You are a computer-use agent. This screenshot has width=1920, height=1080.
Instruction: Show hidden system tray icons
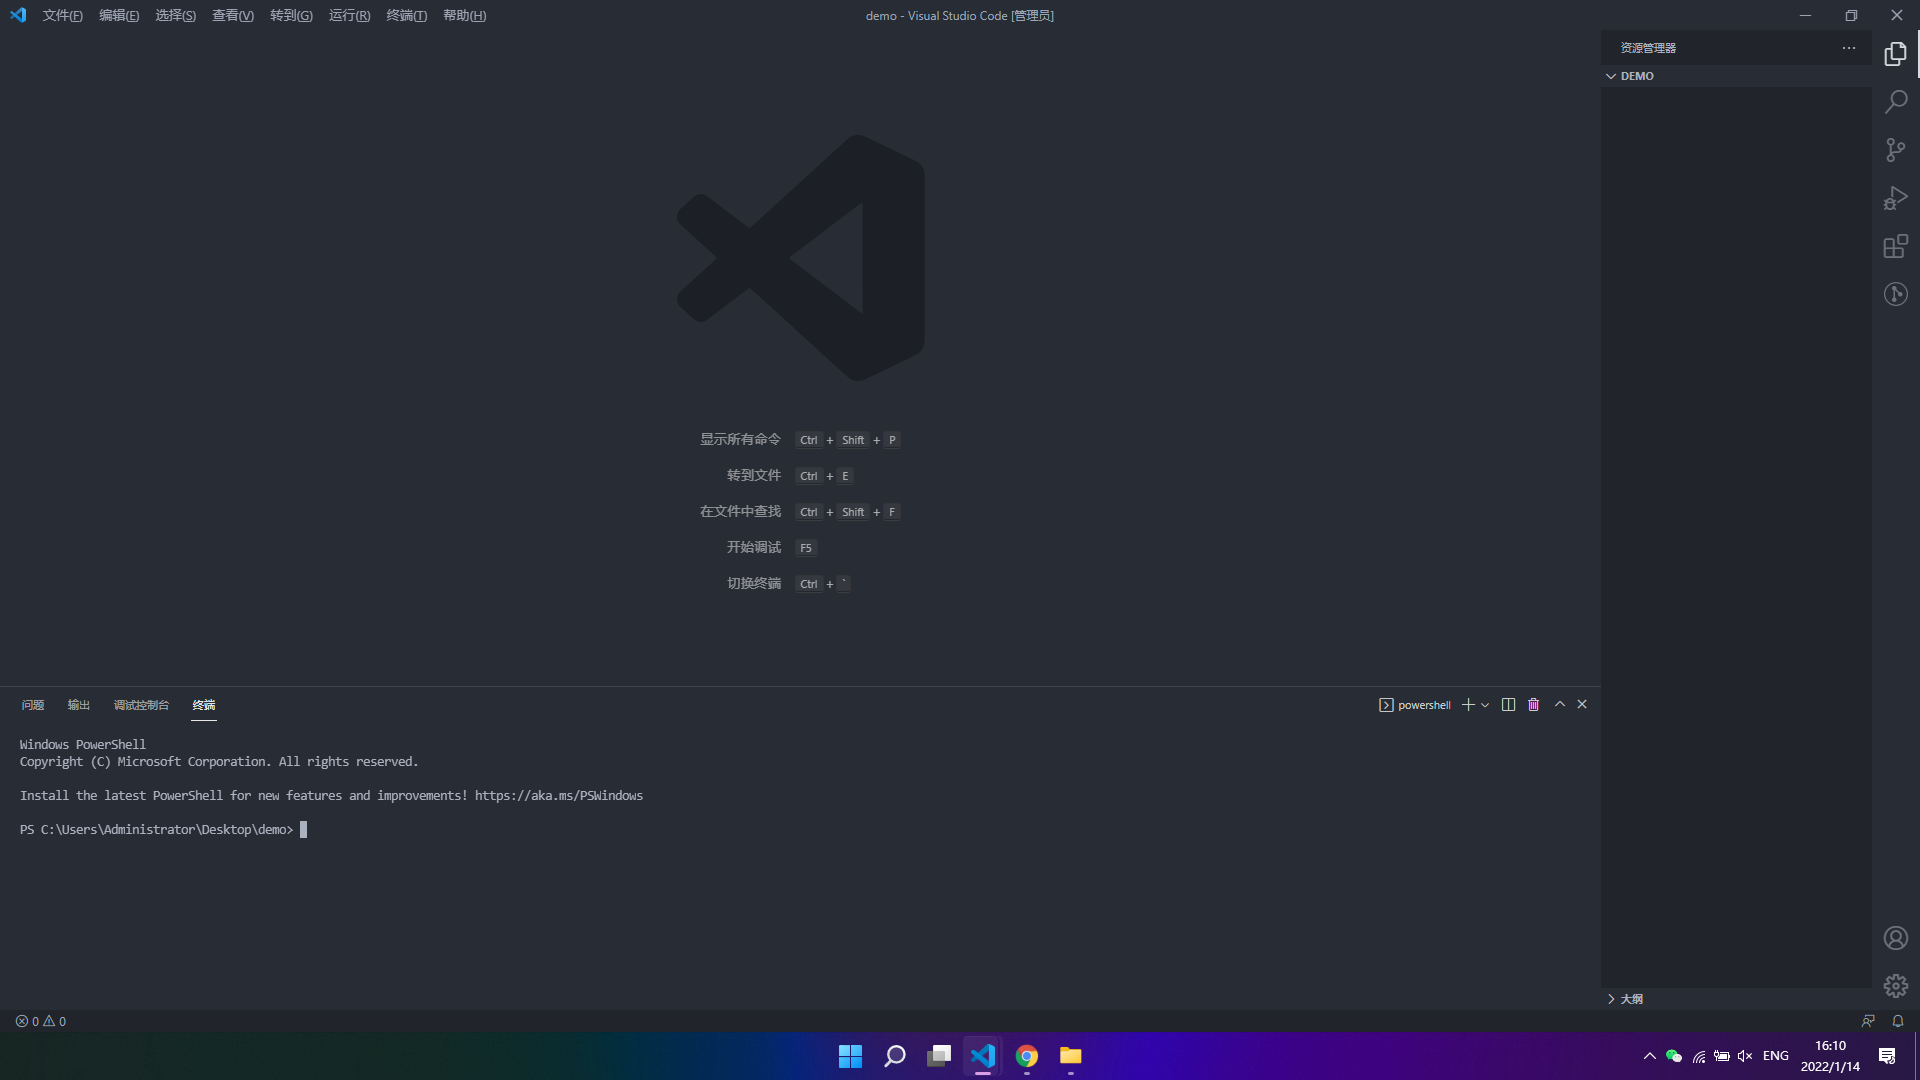click(1650, 1056)
